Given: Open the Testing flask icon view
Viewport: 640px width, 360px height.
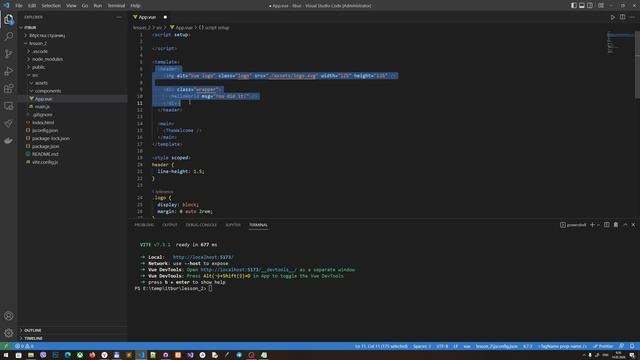Looking at the screenshot, I should [x=9, y=123].
